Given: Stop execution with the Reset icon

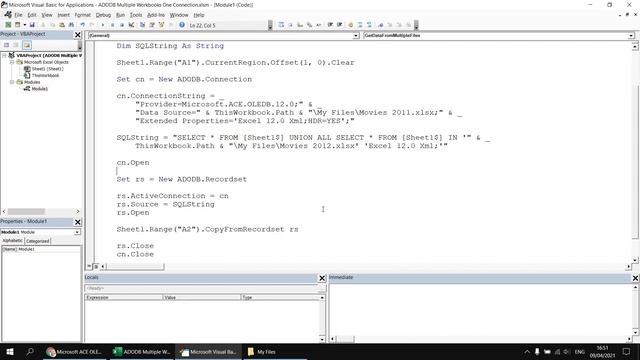Looking at the screenshot, I should (122, 25).
